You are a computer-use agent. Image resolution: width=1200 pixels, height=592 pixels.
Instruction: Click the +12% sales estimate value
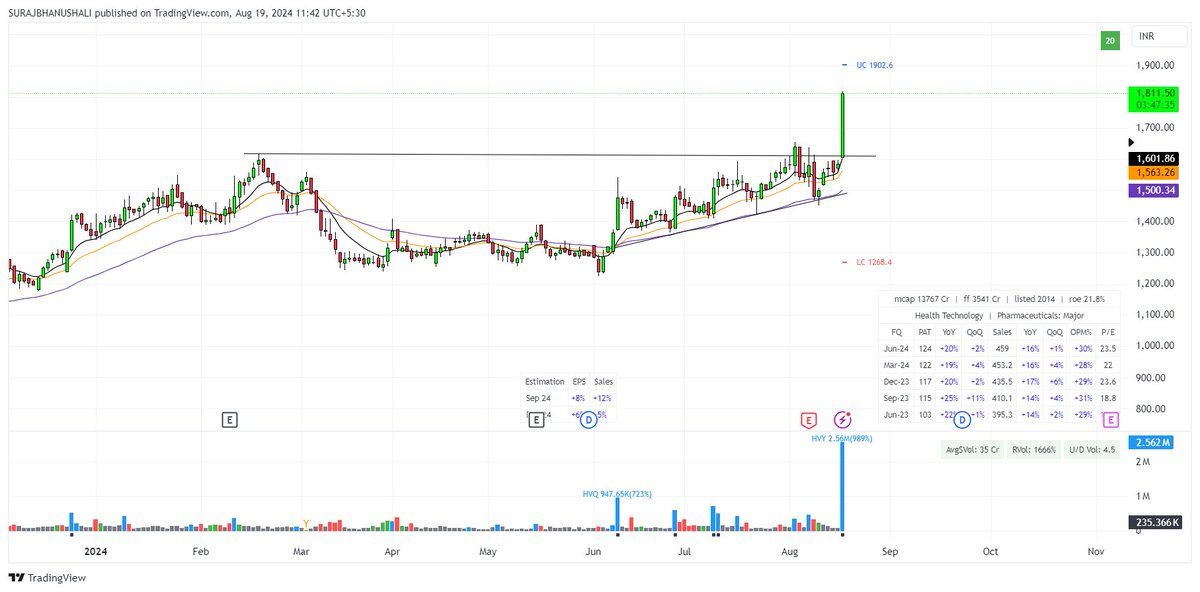603,398
